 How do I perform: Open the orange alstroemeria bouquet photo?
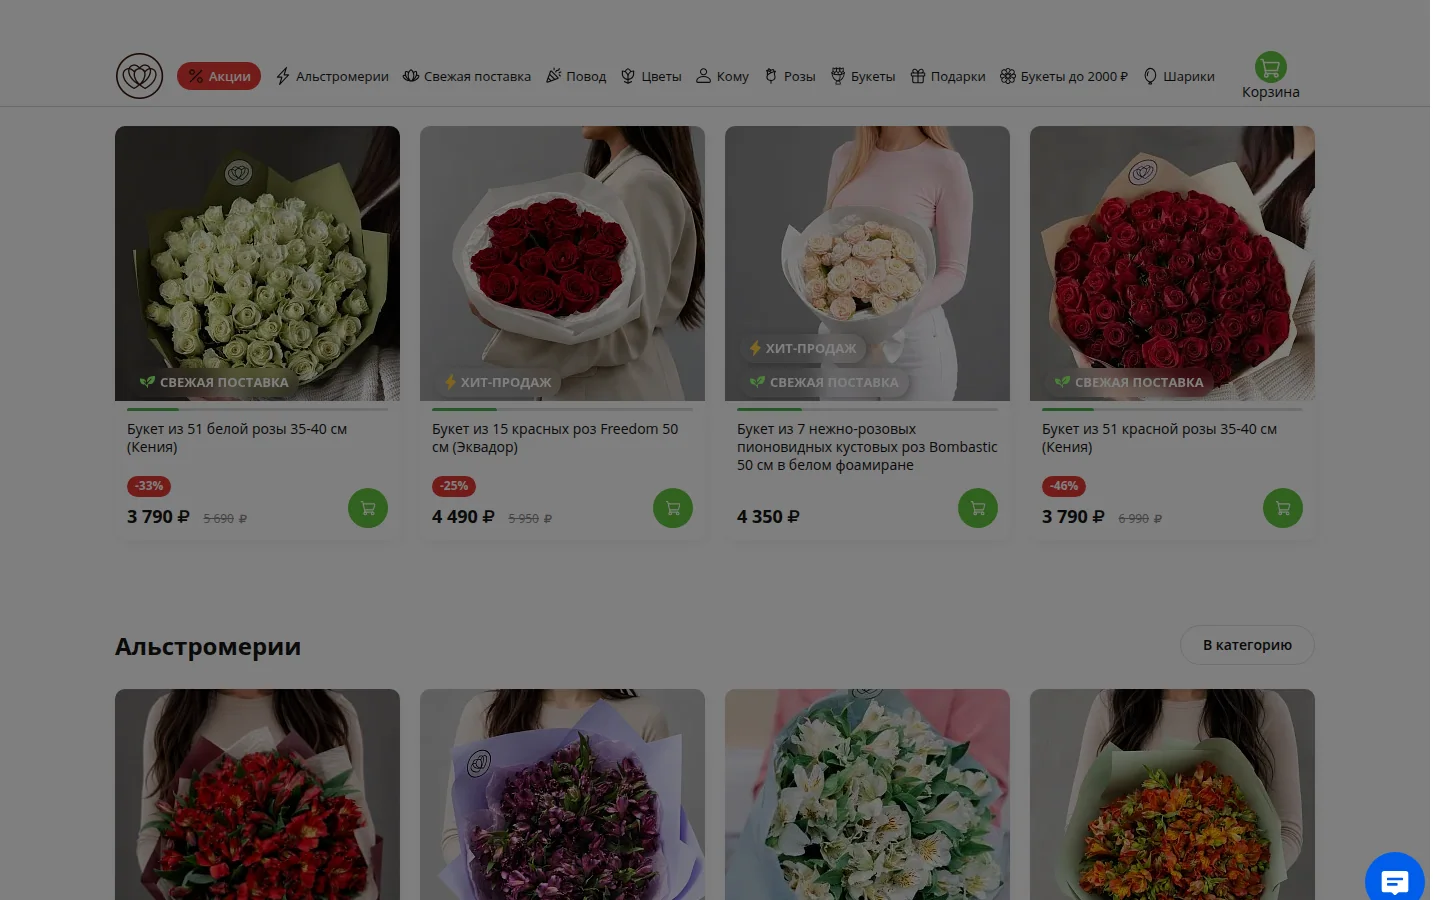click(1172, 794)
